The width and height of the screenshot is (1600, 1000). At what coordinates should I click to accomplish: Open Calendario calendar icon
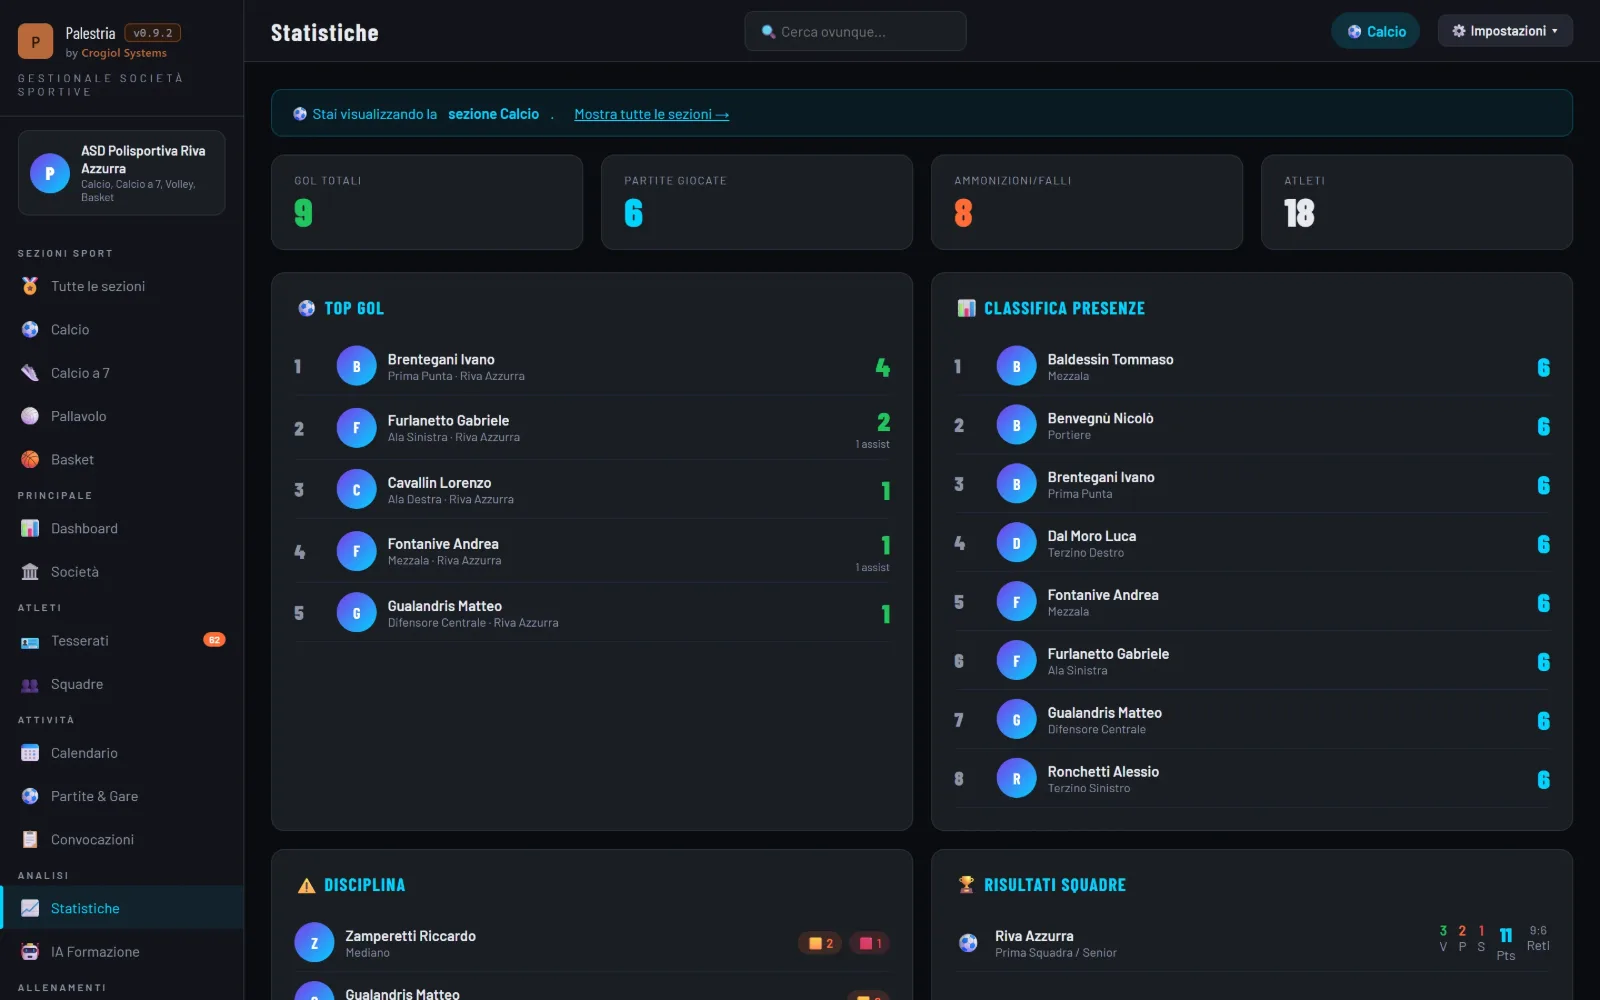pos(30,753)
